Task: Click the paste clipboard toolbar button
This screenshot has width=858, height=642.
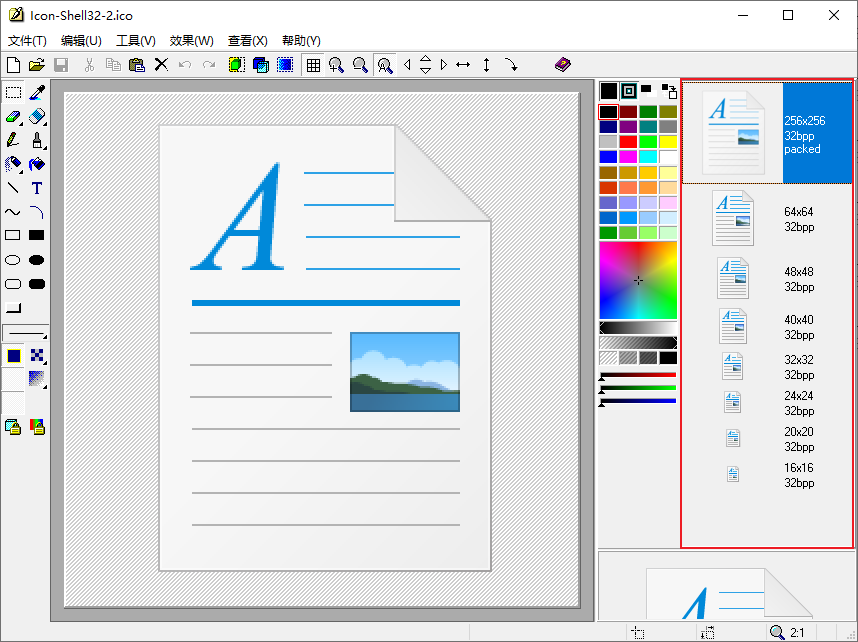Action: point(137,65)
